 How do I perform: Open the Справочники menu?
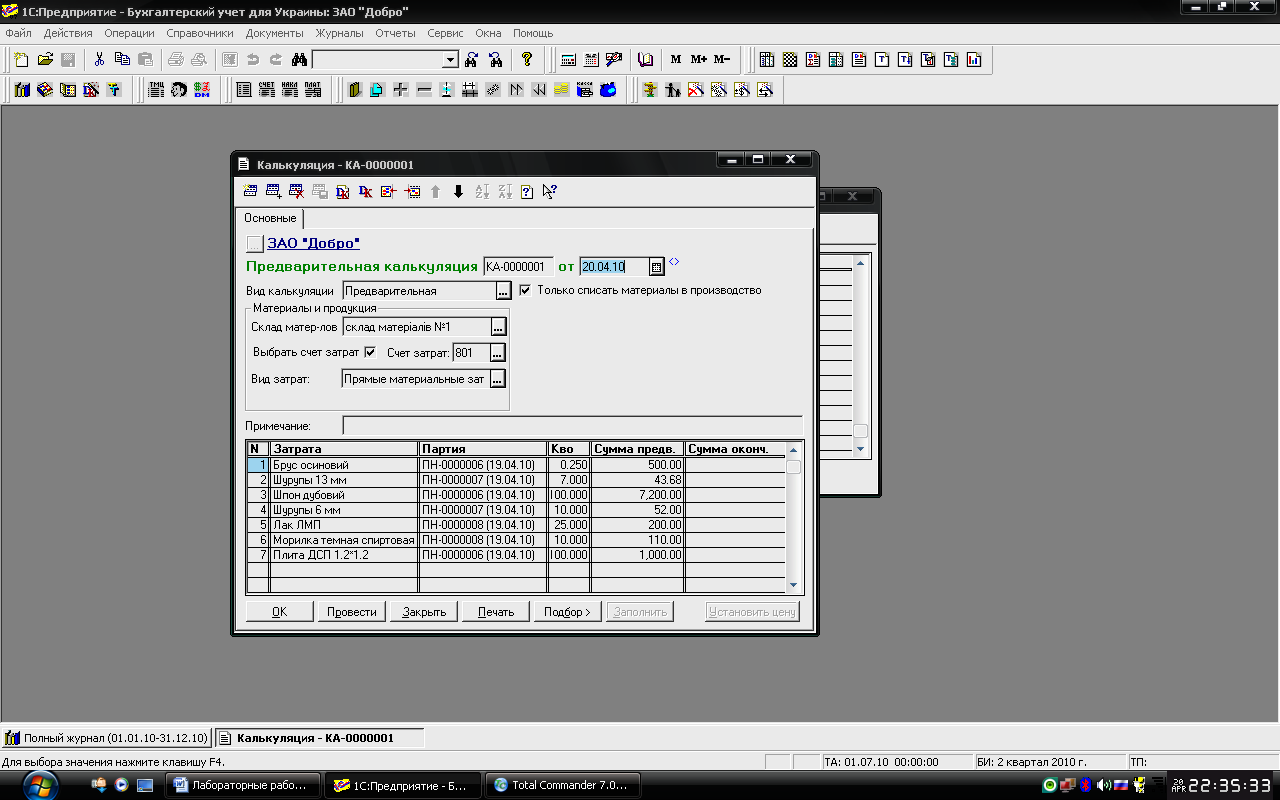pos(200,33)
